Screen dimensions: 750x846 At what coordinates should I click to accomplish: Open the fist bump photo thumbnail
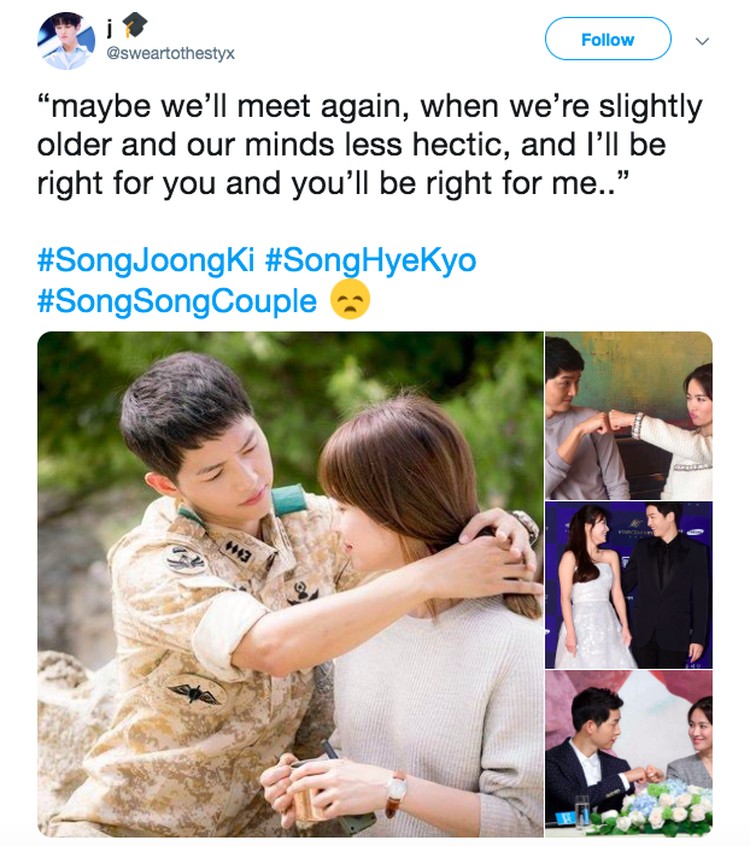click(x=629, y=415)
